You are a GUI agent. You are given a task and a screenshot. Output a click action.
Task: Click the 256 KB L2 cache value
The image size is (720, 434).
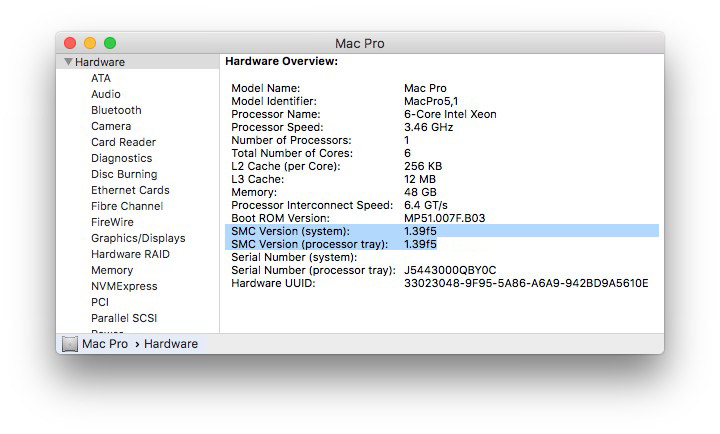(423, 166)
